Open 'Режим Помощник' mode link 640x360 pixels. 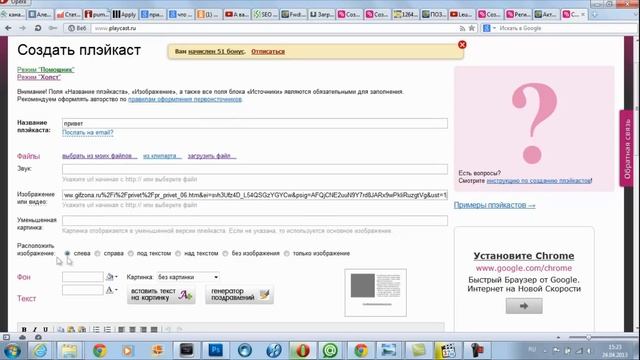(46, 70)
